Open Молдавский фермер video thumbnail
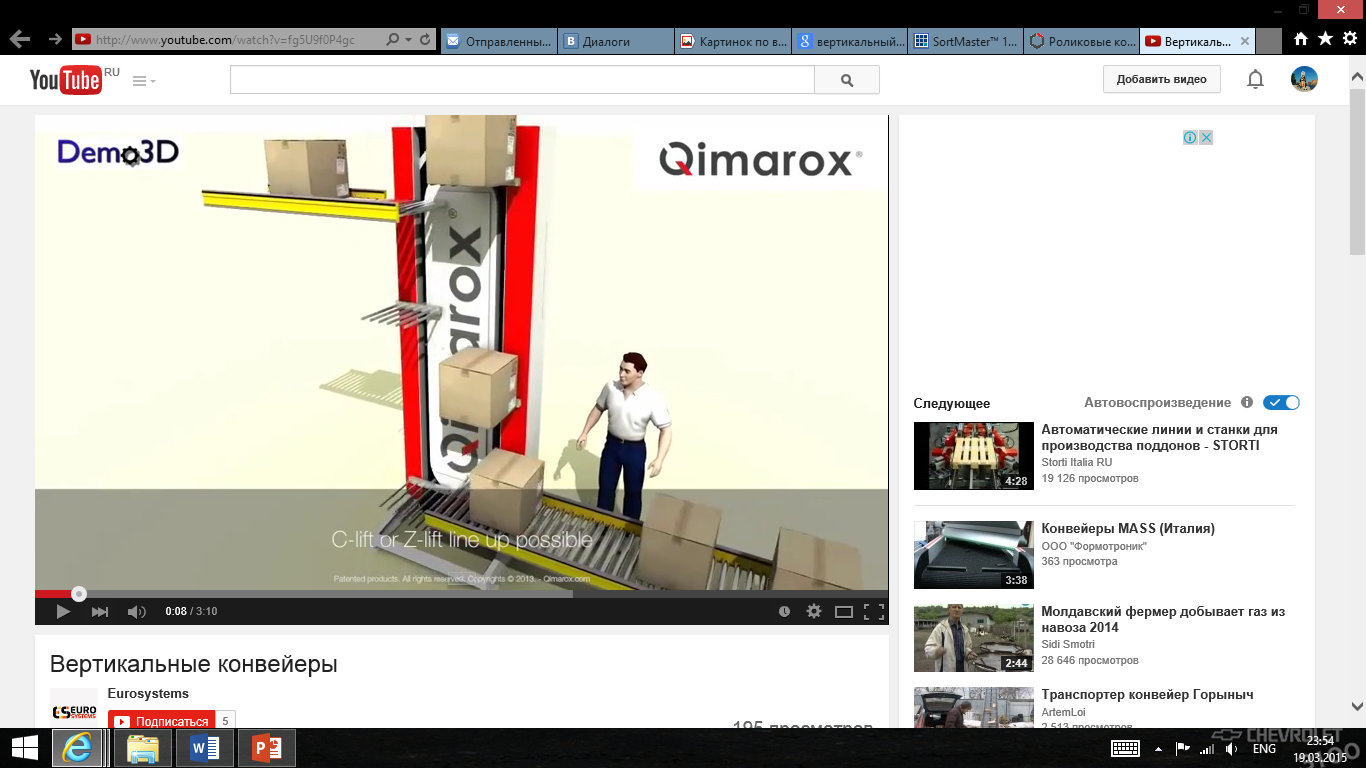 tap(973, 637)
